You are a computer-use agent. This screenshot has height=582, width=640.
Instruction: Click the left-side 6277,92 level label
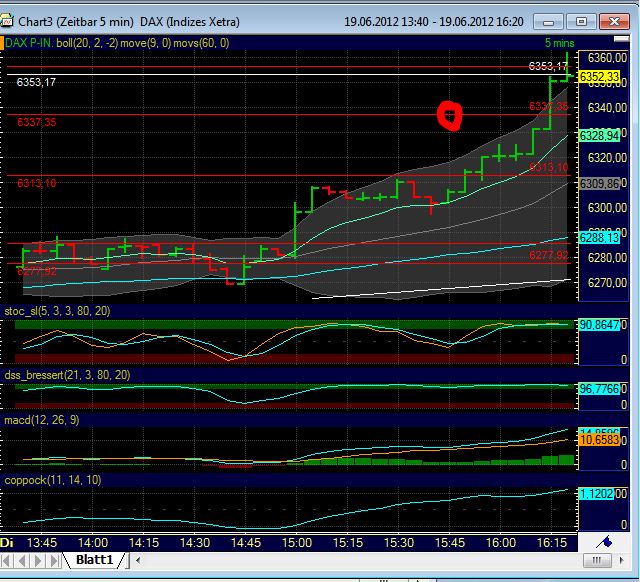(x=37, y=271)
